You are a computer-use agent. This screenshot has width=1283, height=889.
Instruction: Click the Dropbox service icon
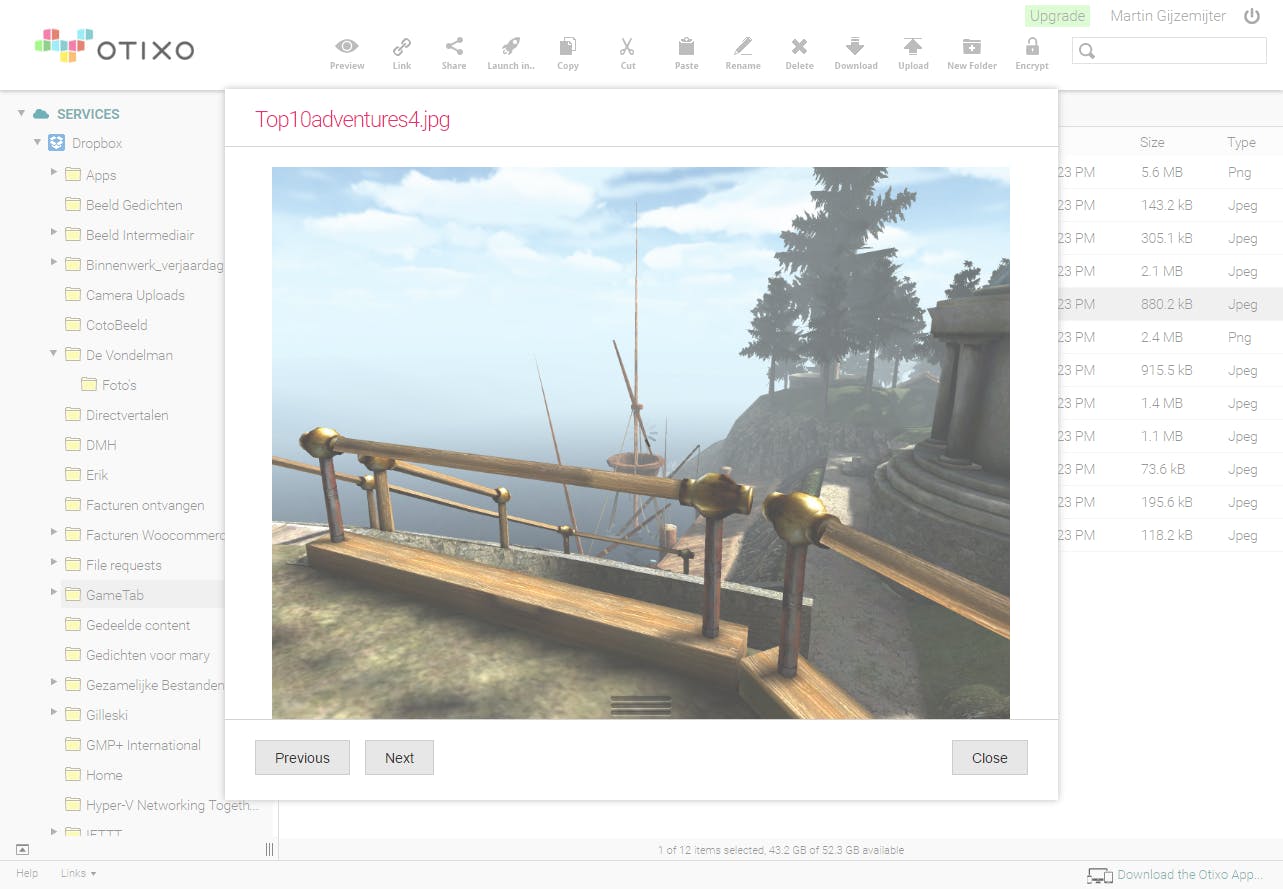pyautogui.click(x=57, y=143)
